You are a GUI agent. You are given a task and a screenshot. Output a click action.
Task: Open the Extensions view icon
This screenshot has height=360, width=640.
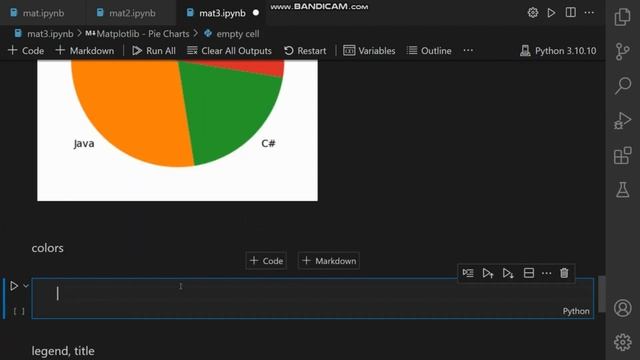[622, 156]
